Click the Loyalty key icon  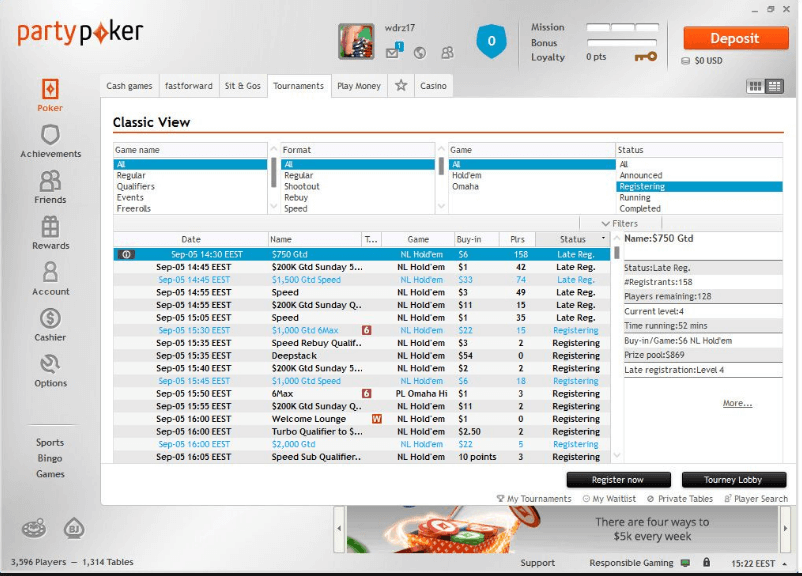[646, 57]
